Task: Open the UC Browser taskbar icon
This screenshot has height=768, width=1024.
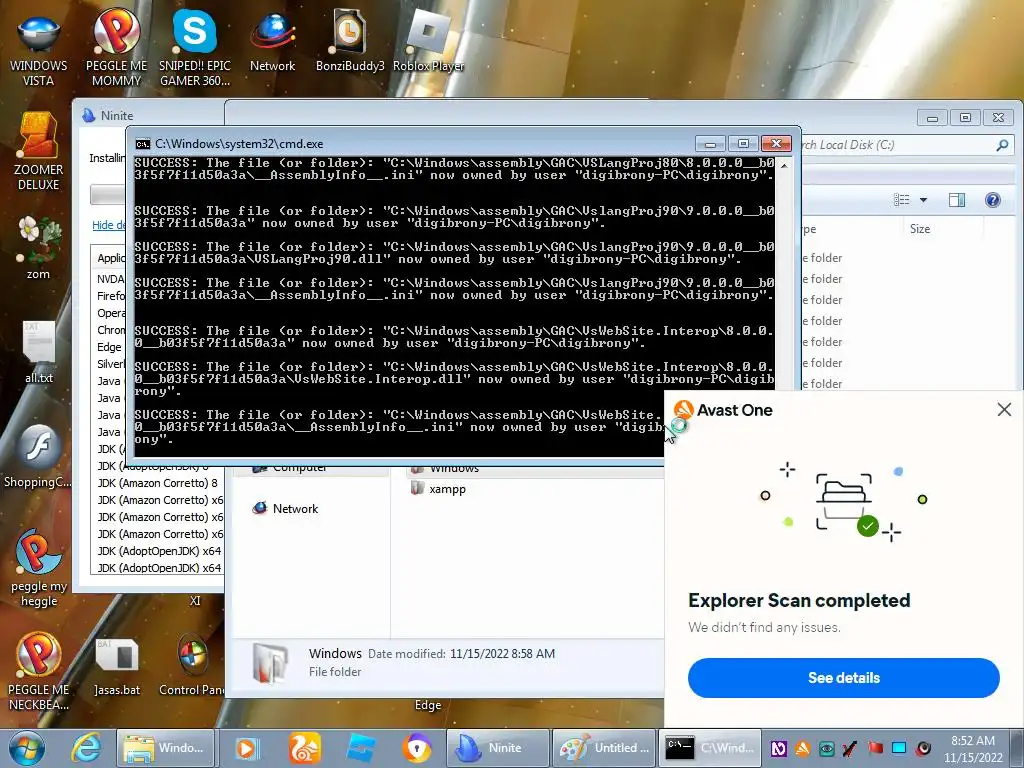Action: (x=304, y=748)
